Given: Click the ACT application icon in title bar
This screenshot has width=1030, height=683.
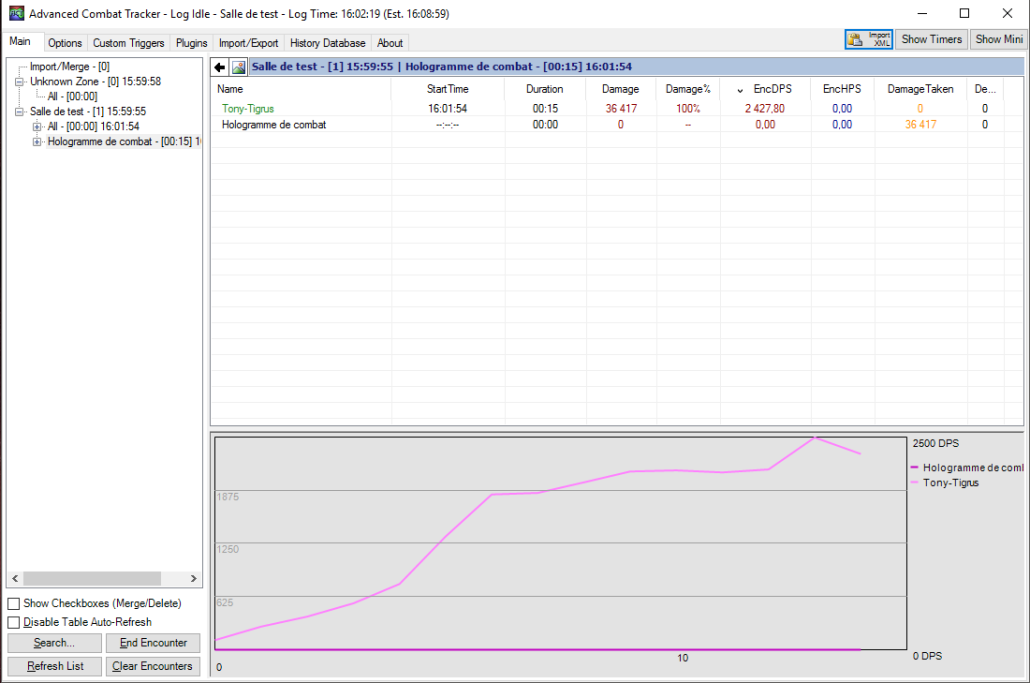Looking at the screenshot, I should (16, 14).
